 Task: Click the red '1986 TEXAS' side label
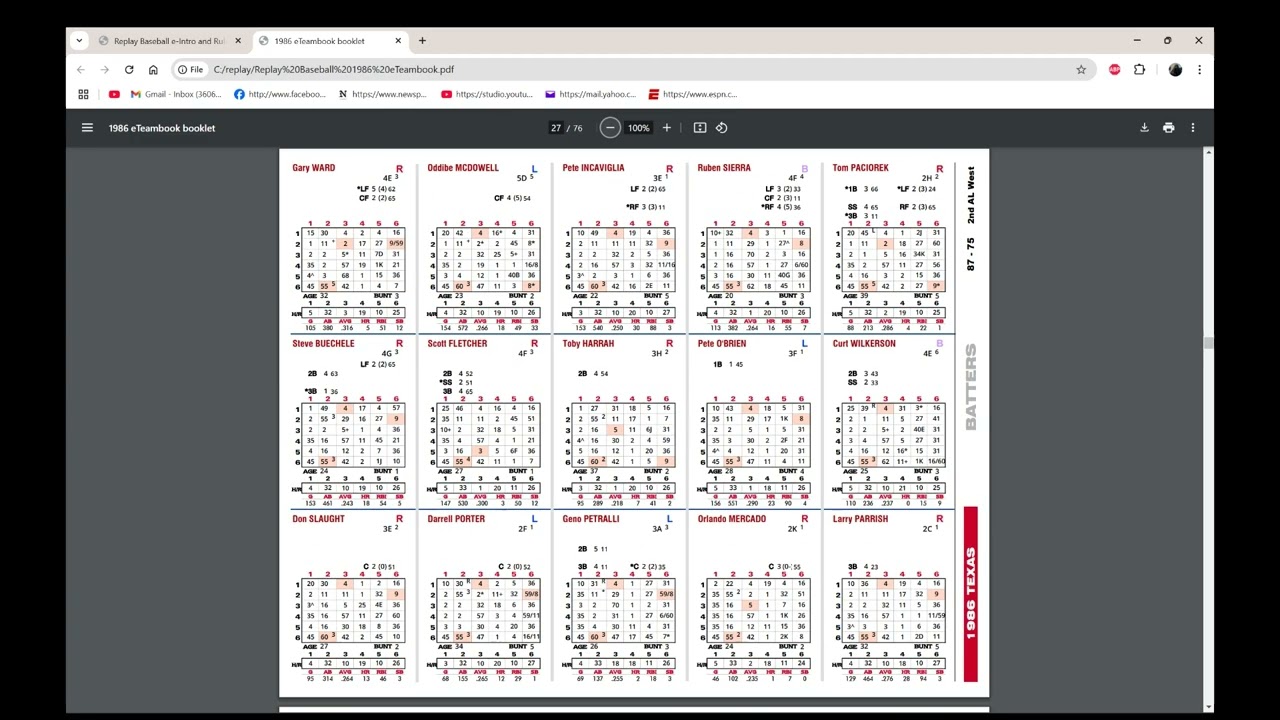point(971,594)
